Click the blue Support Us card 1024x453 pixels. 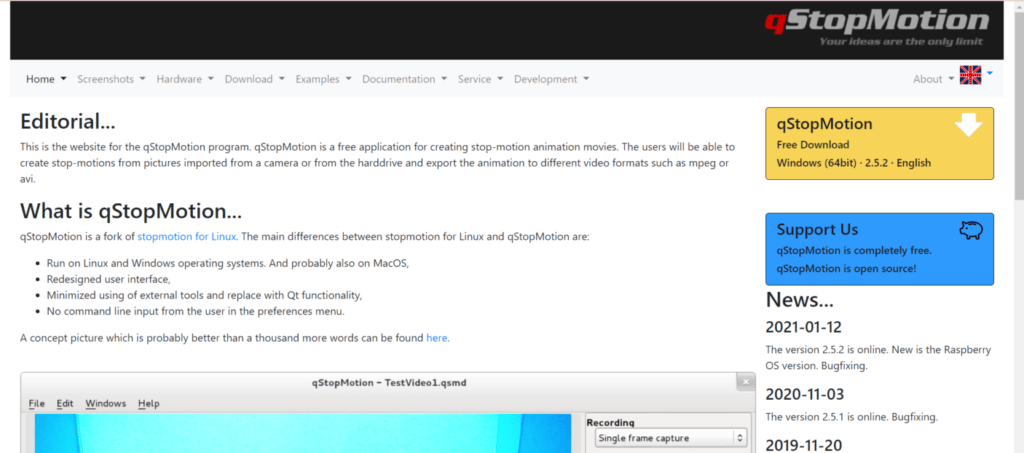click(879, 249)
